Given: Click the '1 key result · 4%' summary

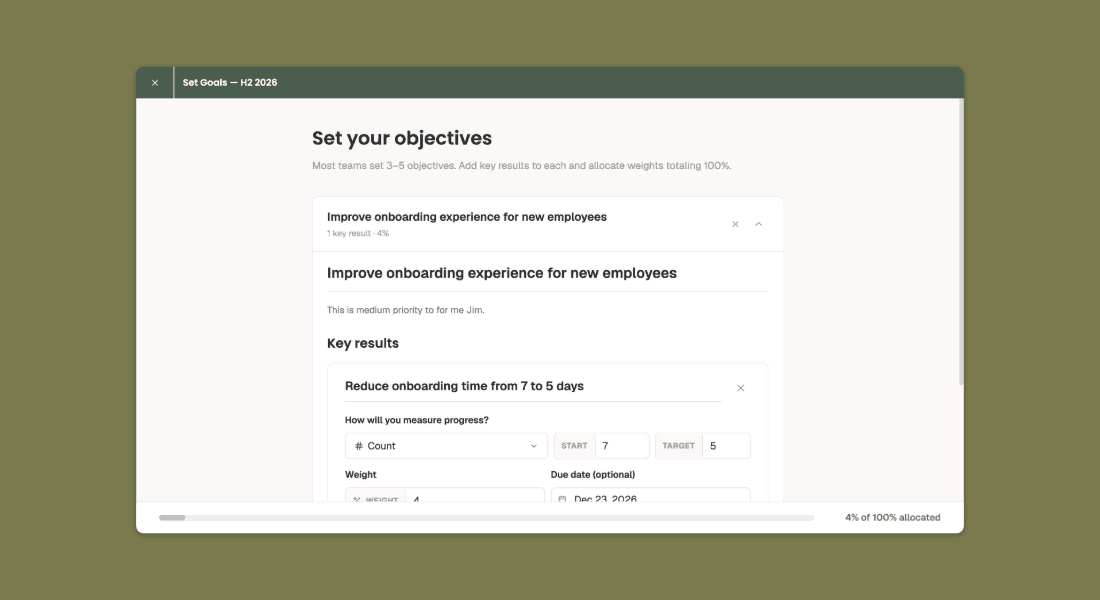Looking at the screenshot, I should tap(358, 234).
